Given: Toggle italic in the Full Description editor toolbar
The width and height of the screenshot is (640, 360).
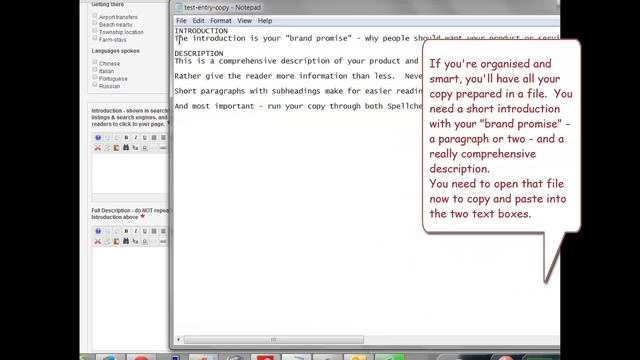Looking at the screenshot, I should (136, 231).
